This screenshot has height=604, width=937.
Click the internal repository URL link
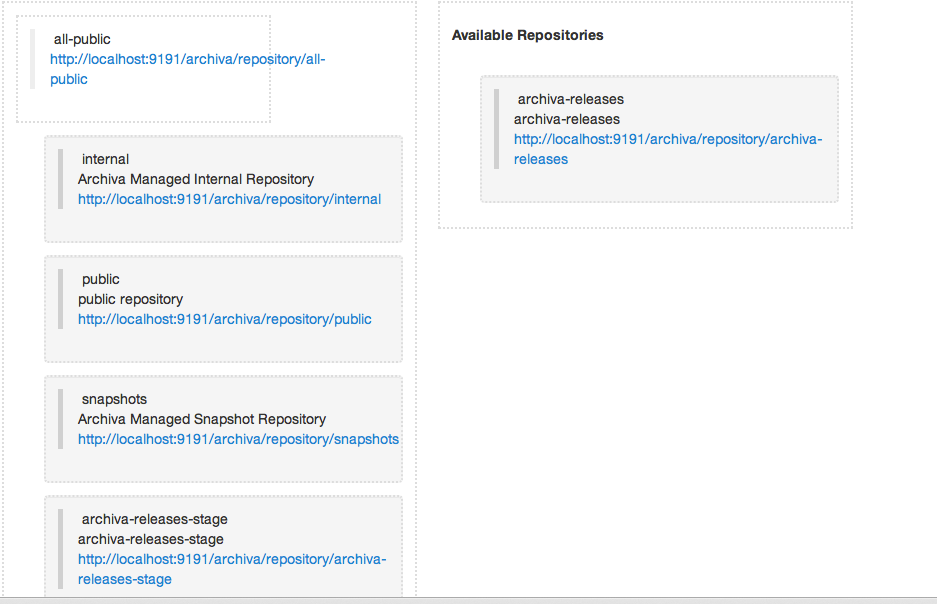pyautogui.click(x=229, y=199)
